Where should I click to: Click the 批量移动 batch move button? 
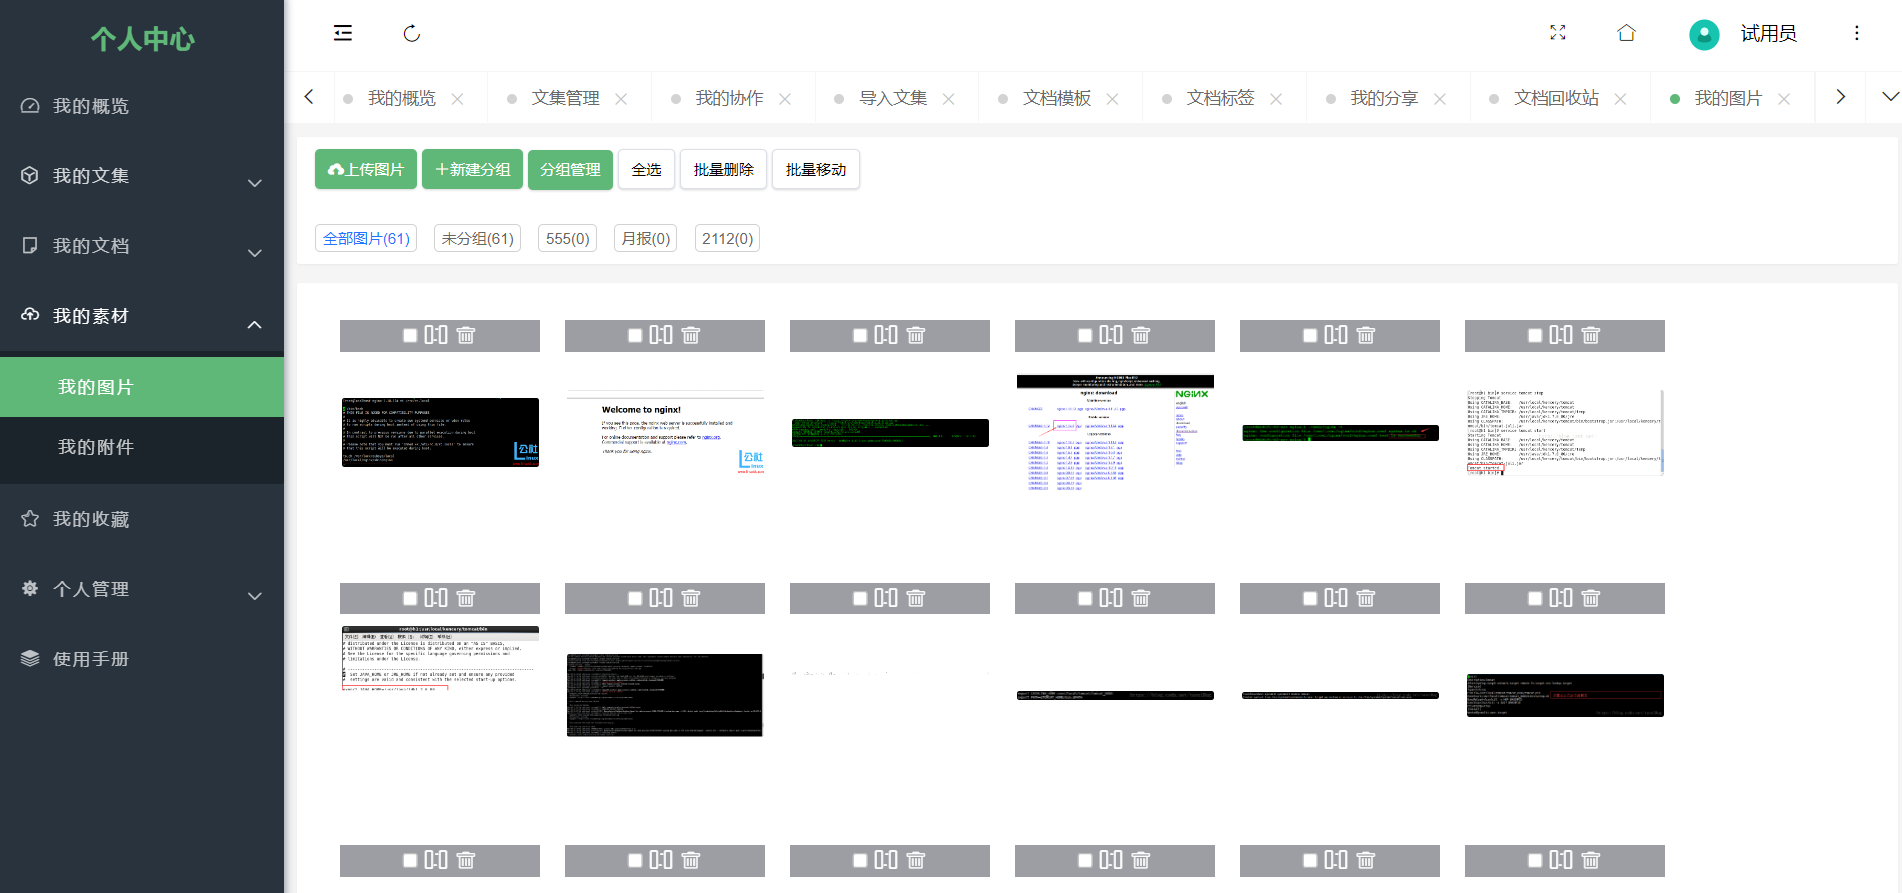tap(815, 169)
